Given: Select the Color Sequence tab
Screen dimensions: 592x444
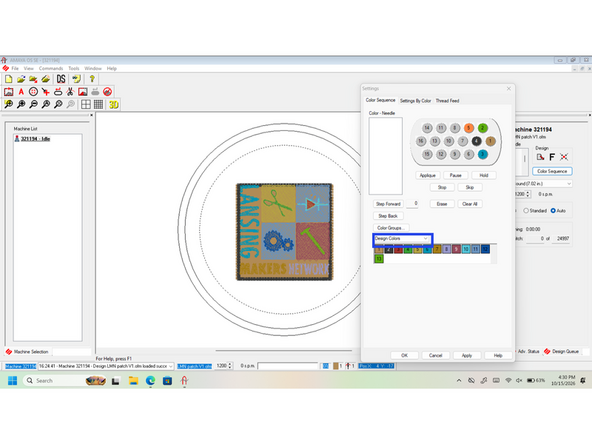Looking at the screenshot, I should pos(380,100).
